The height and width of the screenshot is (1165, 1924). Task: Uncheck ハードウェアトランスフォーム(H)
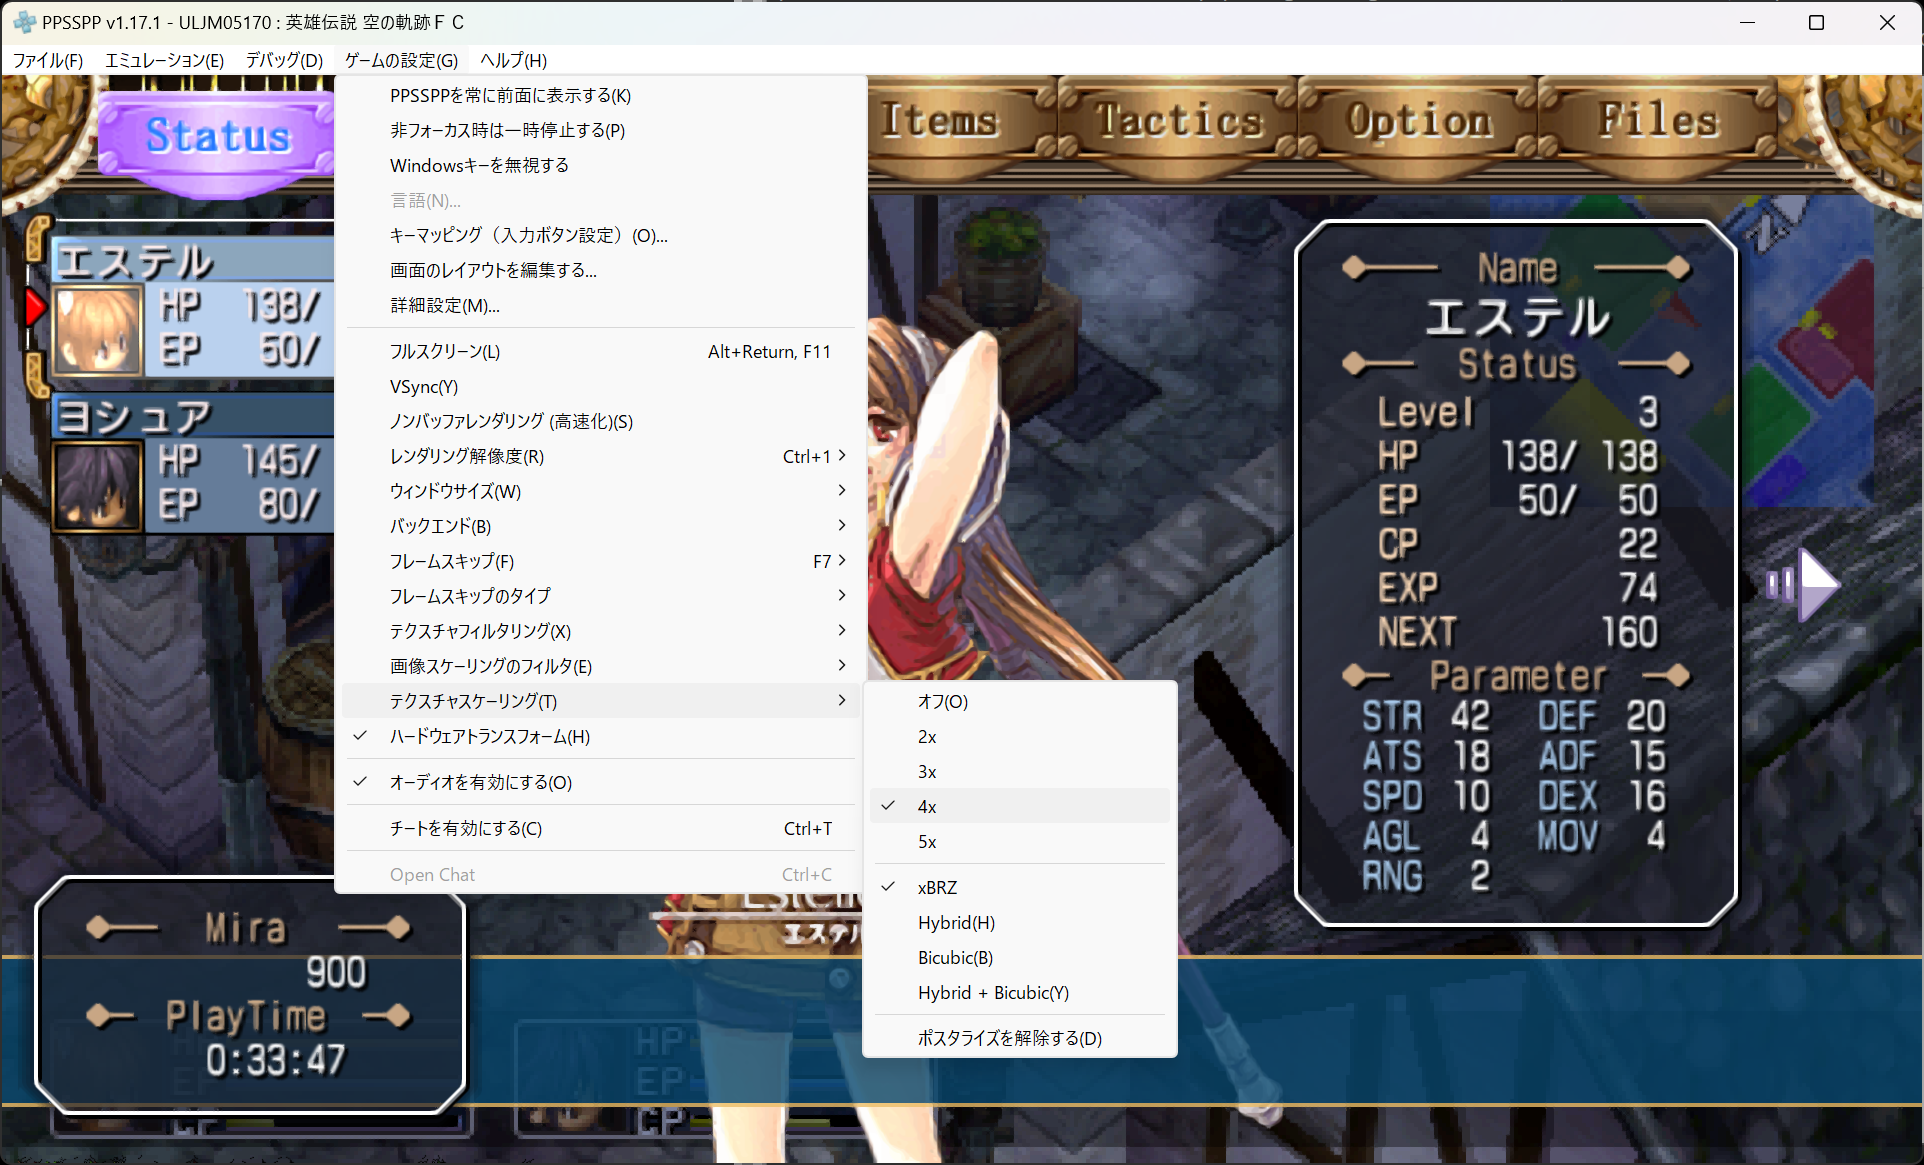pyautogui.click(x=600, y=737)
